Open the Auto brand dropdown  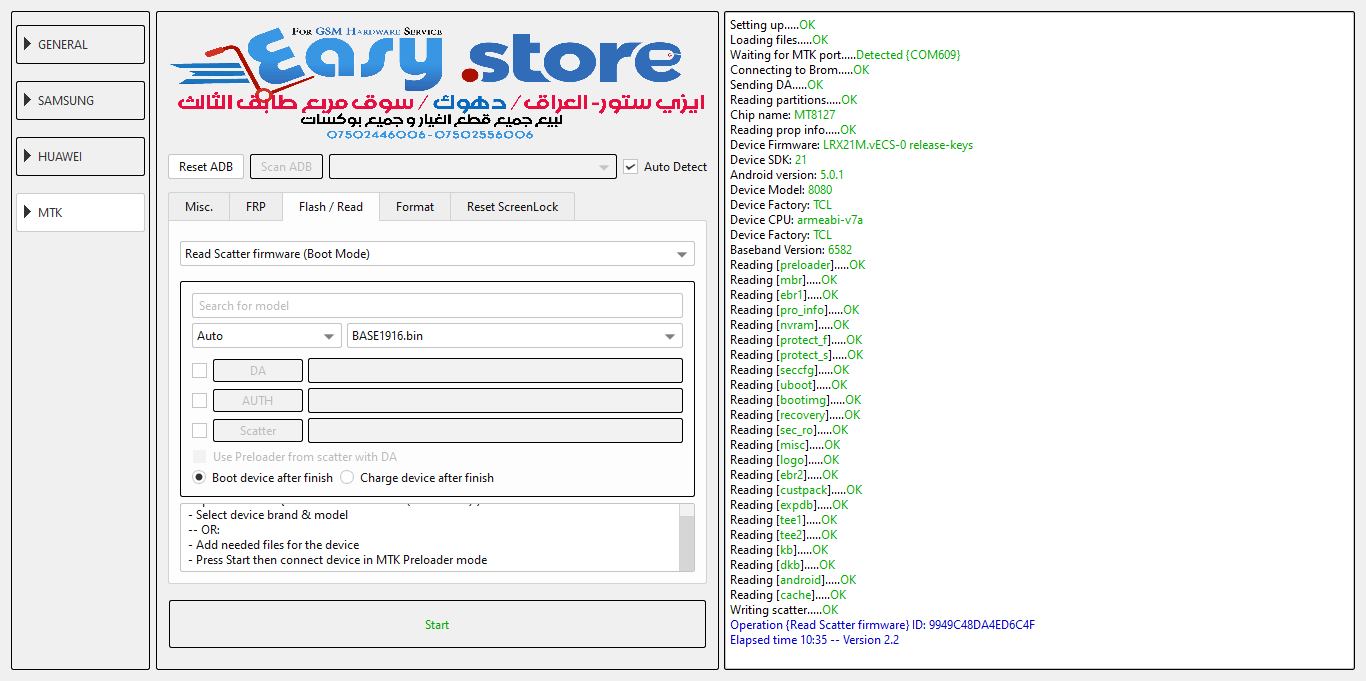(267, 336)
